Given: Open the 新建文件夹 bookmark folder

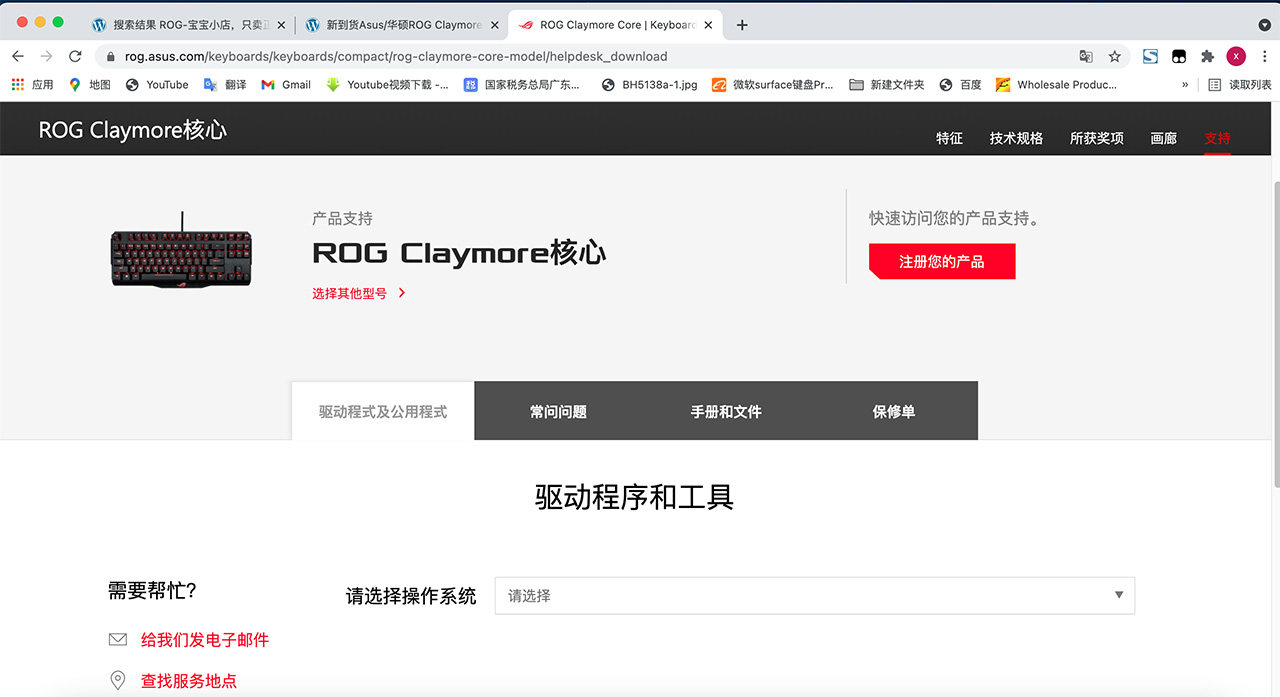Looking at the screenshot, I should point(887,85).
